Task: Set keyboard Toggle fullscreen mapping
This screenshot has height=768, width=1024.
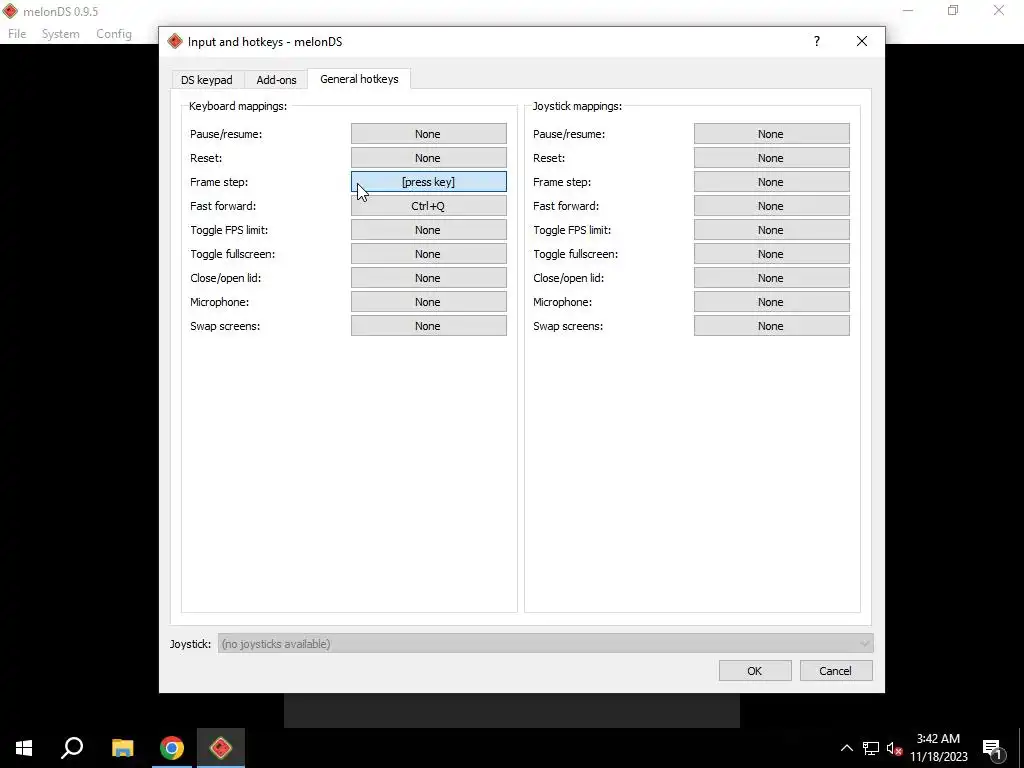Action: [x=428, y=254]
